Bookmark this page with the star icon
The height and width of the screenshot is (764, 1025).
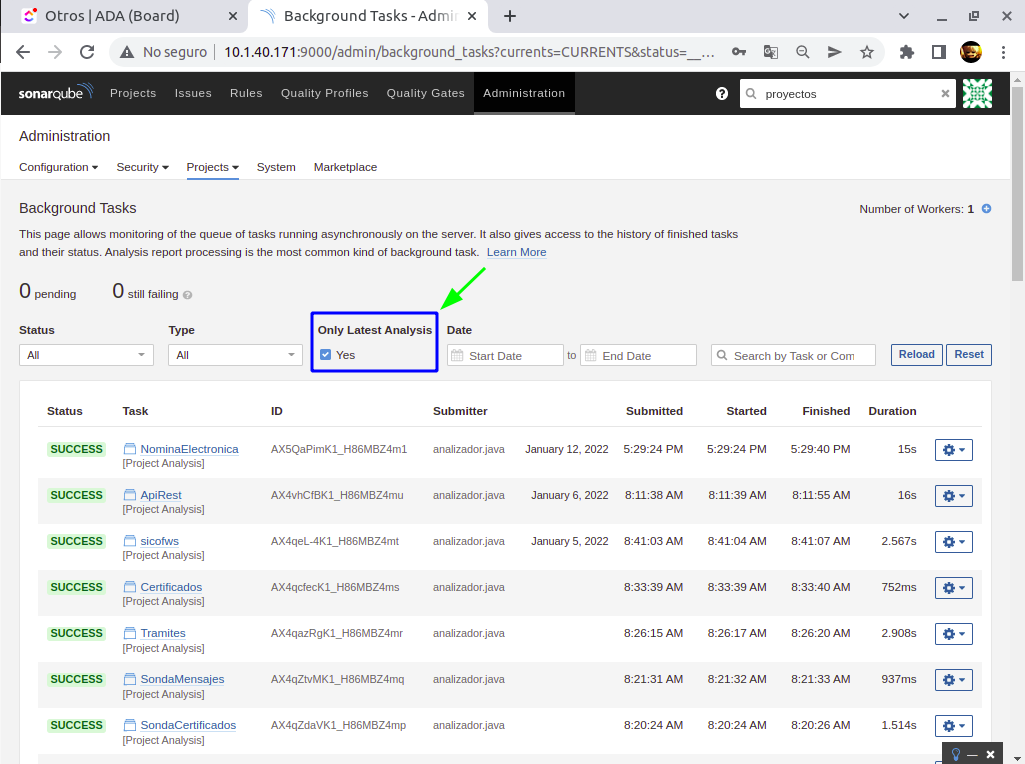pos(867,52)
